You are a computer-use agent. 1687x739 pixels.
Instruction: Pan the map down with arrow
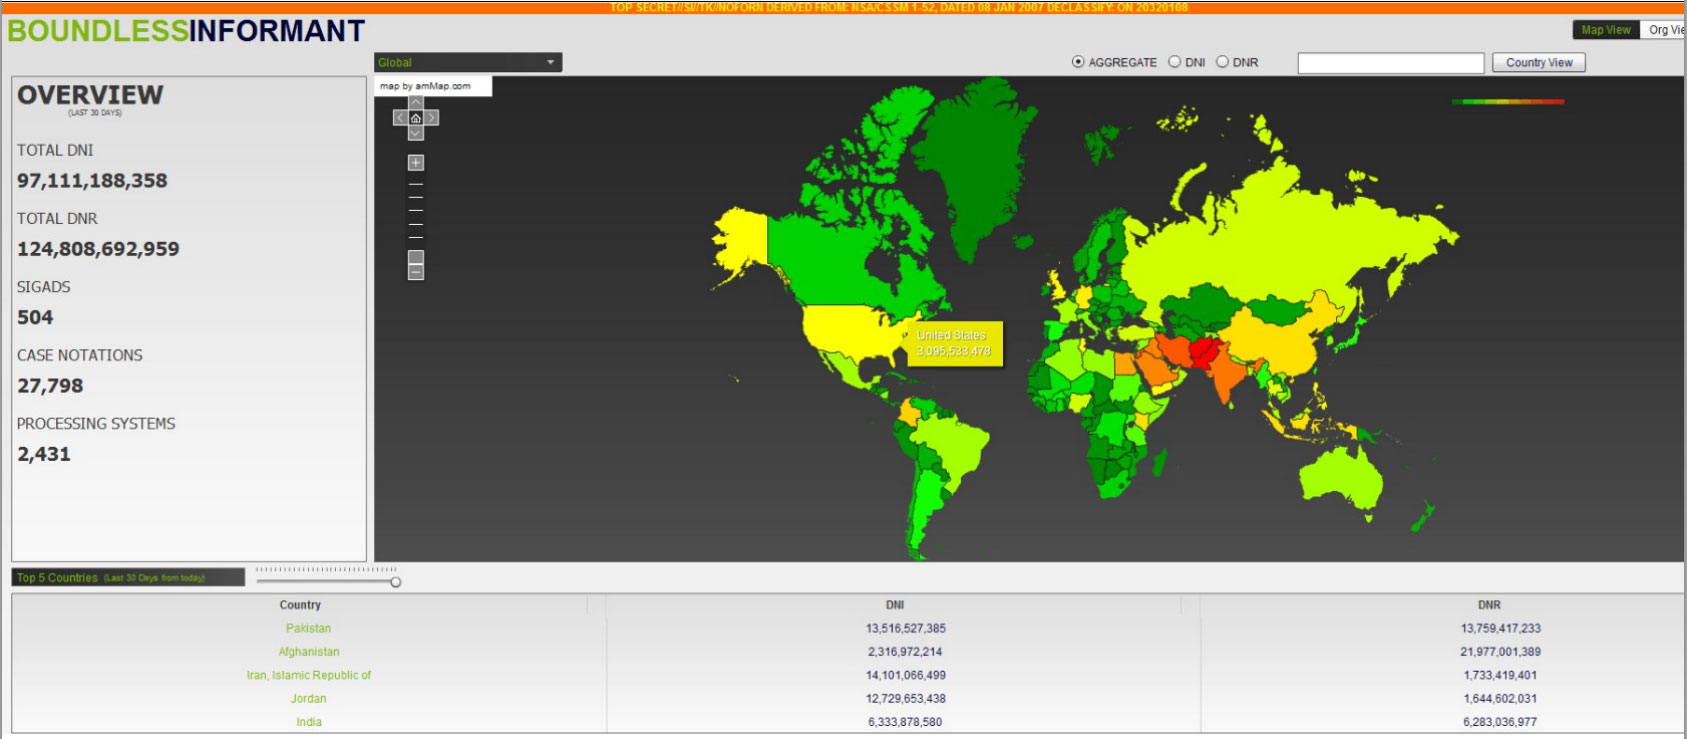click(x=416, y=133)
